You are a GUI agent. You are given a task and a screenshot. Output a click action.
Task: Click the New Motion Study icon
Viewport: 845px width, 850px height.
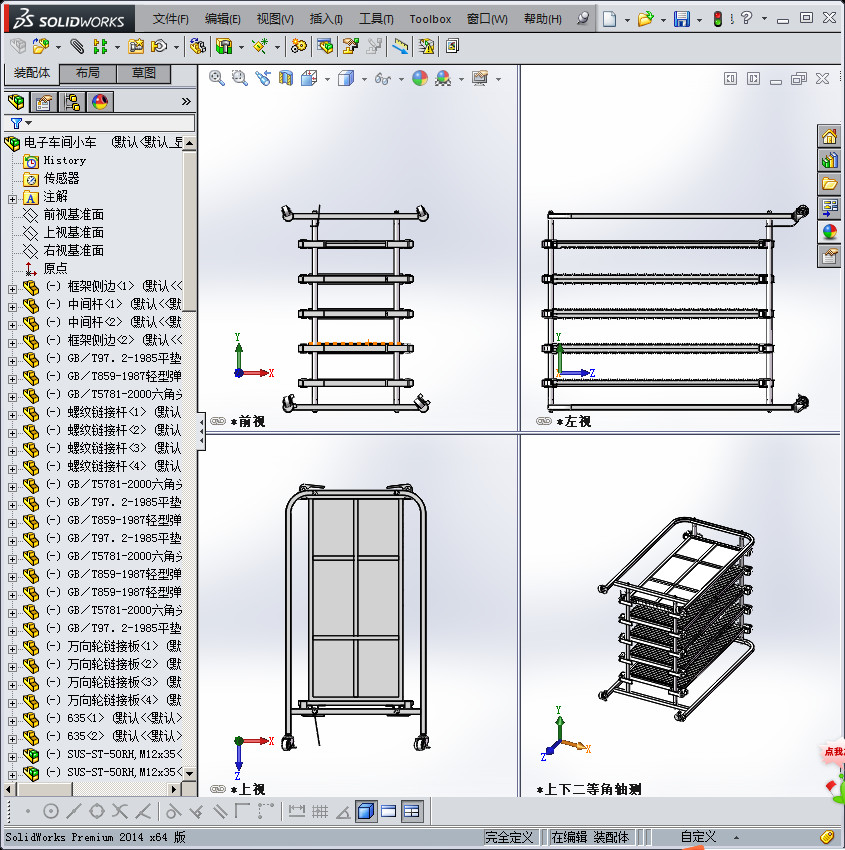(299, 47)
